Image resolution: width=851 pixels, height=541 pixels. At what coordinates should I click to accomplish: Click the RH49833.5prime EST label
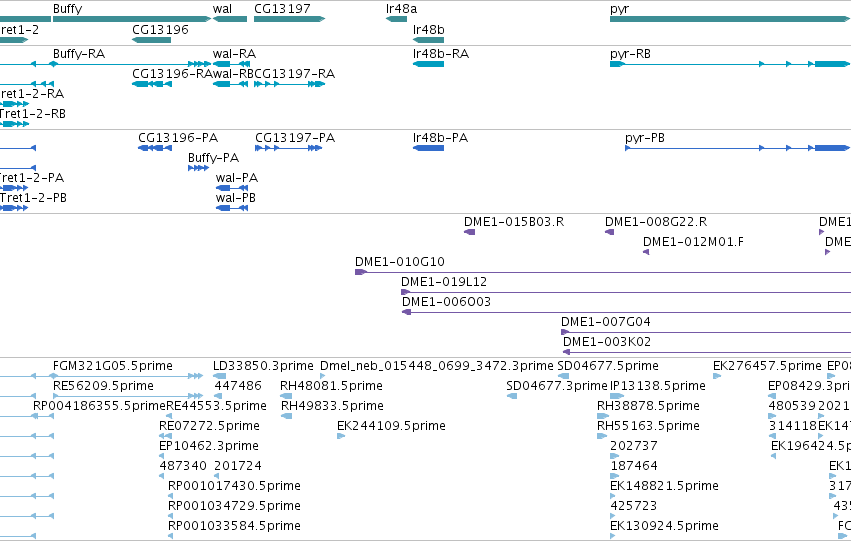[332, 406]
